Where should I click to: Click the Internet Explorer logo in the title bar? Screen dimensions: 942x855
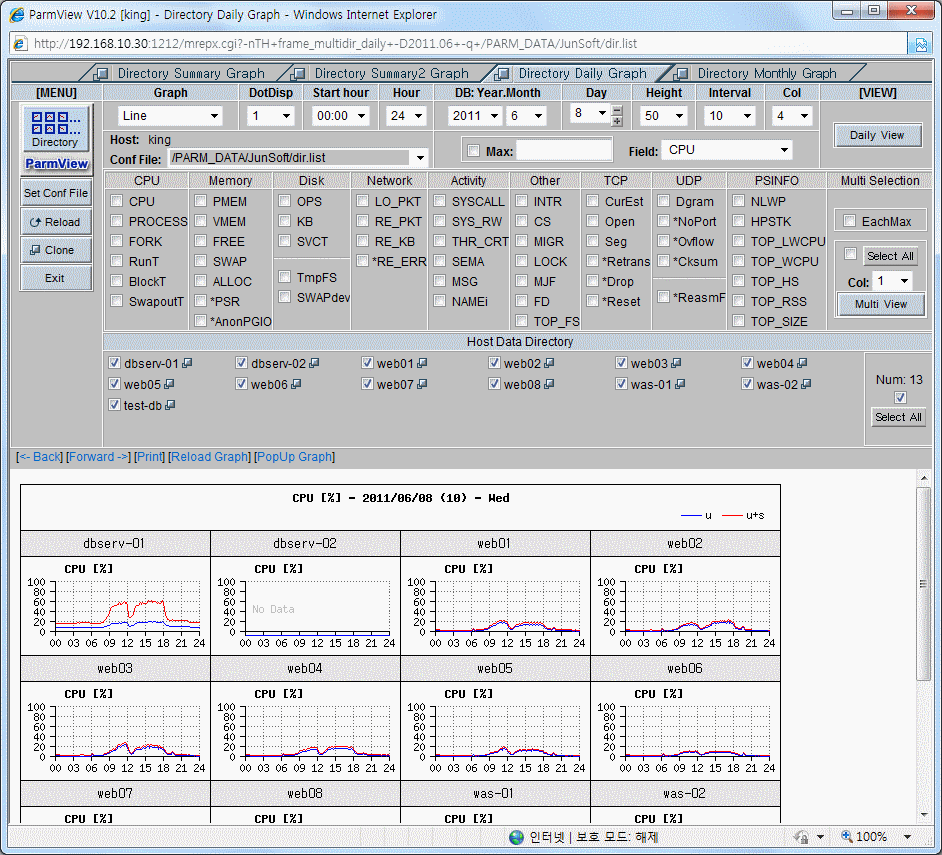click(x=17, y=14)
